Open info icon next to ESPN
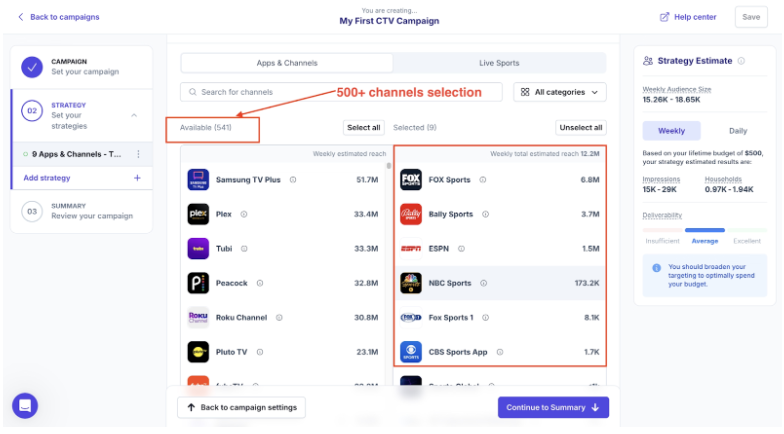The width and height of the screenshot is (784, 434). click(462, 248)
